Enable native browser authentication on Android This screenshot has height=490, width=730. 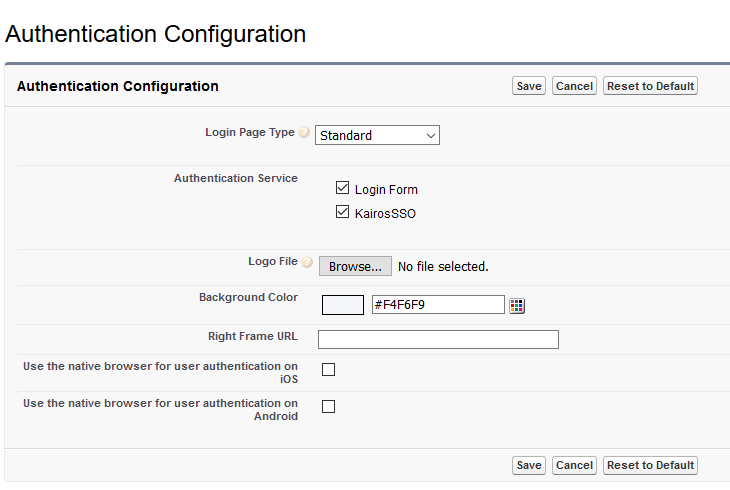click(x=329, y=406)
